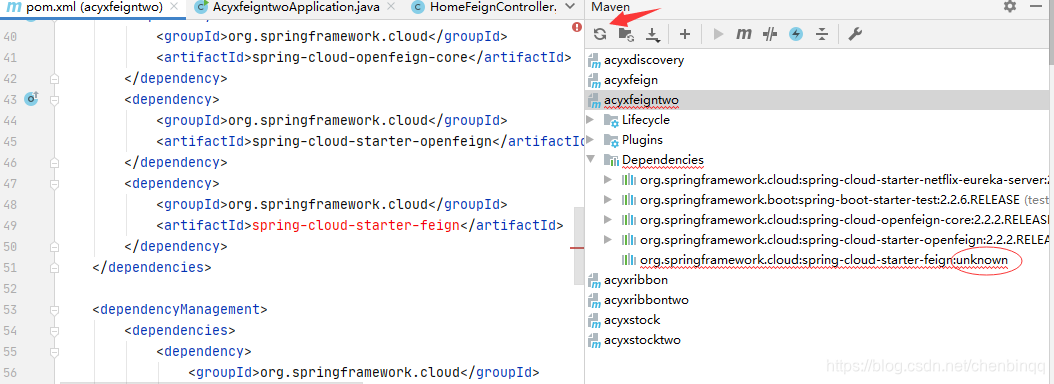1054x384 pixels.
Task: Open Maven panel gear options
Action: click(1010, 7)
